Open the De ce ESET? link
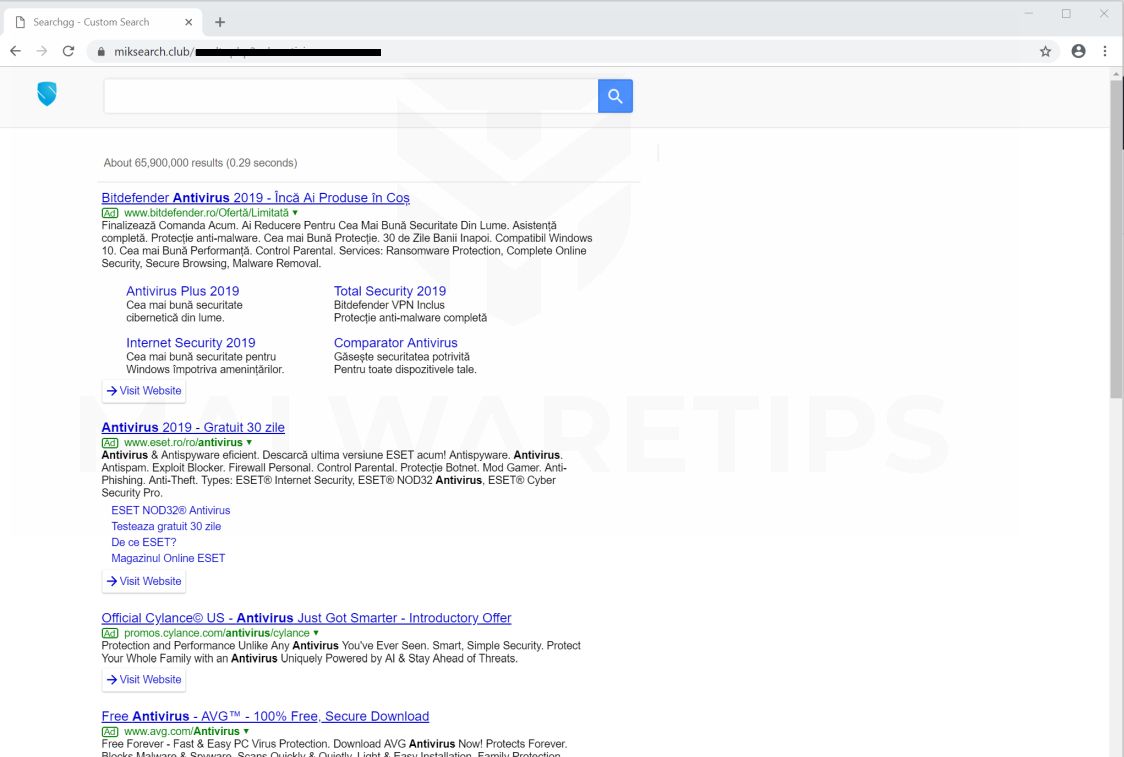The image size is (1124, 757). point(143,542)
